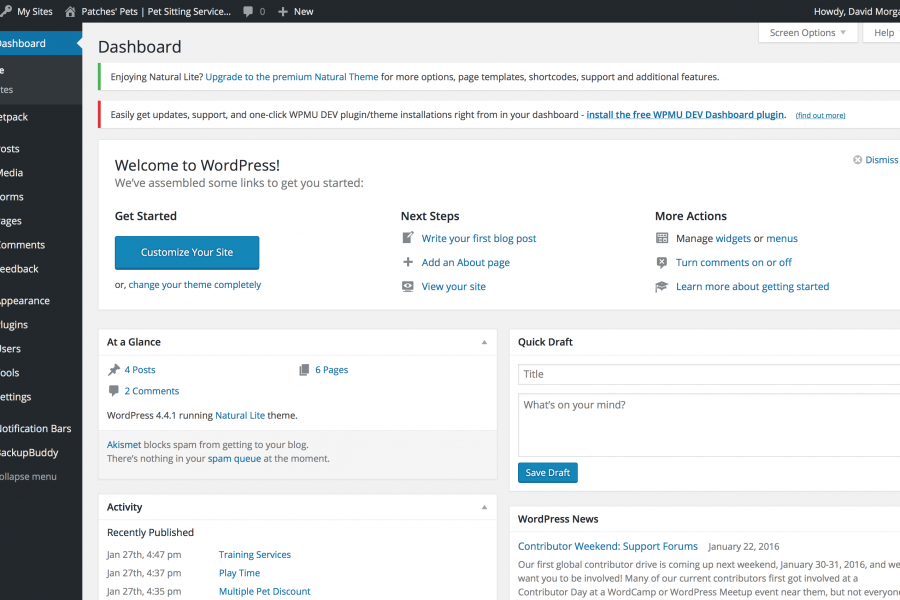Screen dimensions: 900x600
Task: Click the plus icon next to New
Action: click(282, 11)
